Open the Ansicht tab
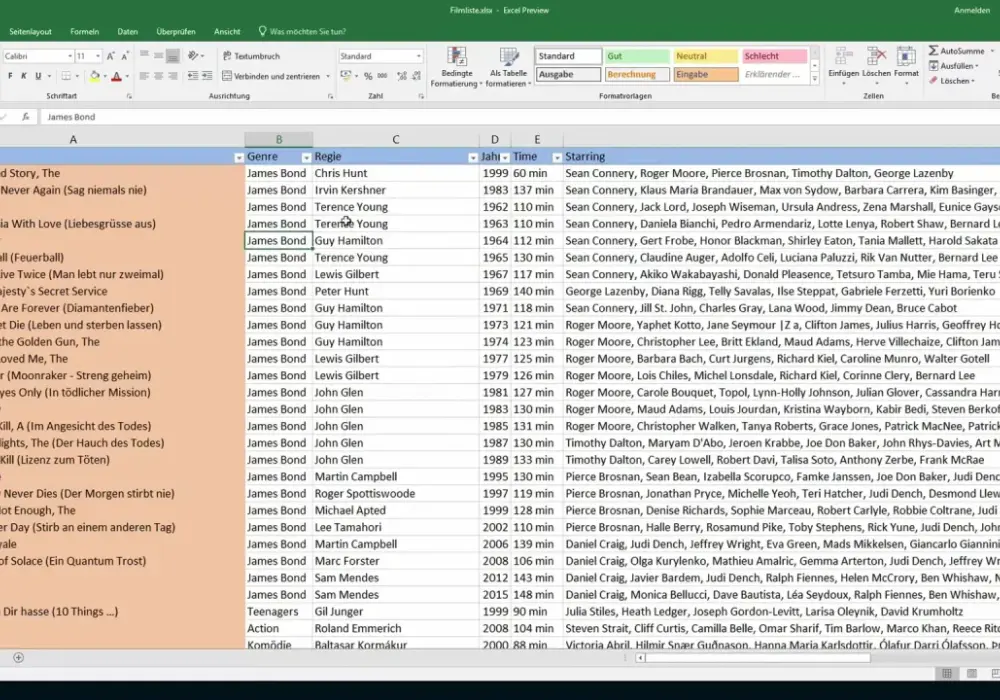 227,31
